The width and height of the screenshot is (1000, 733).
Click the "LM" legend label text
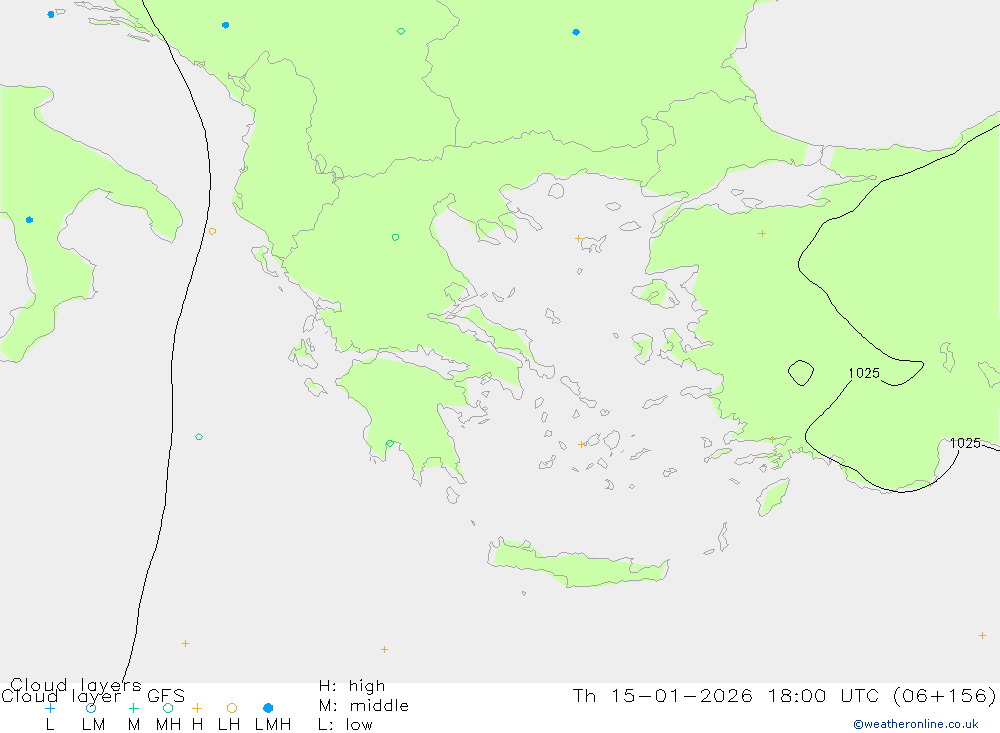point(93,725)
